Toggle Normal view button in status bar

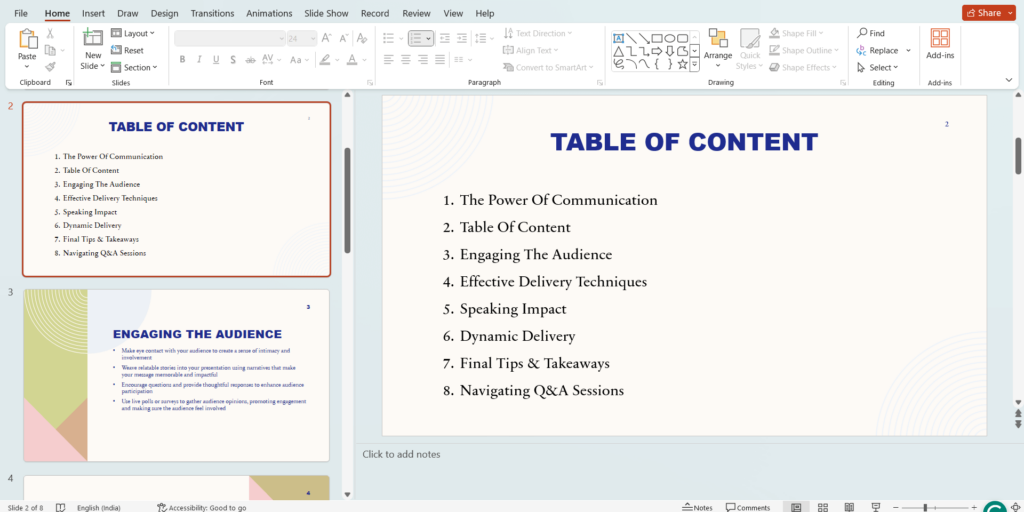pos(796,507)
